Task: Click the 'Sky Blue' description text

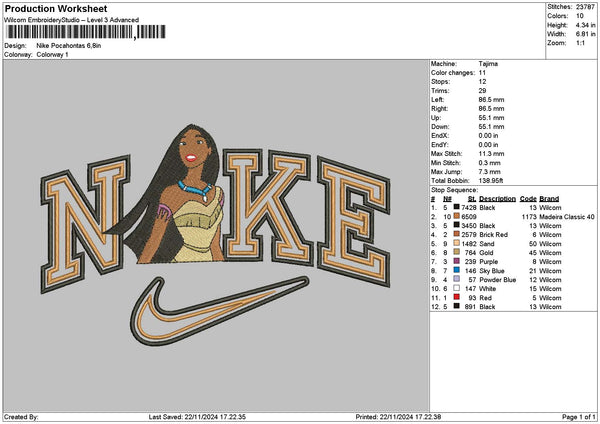Action: [x=492, y=271]
